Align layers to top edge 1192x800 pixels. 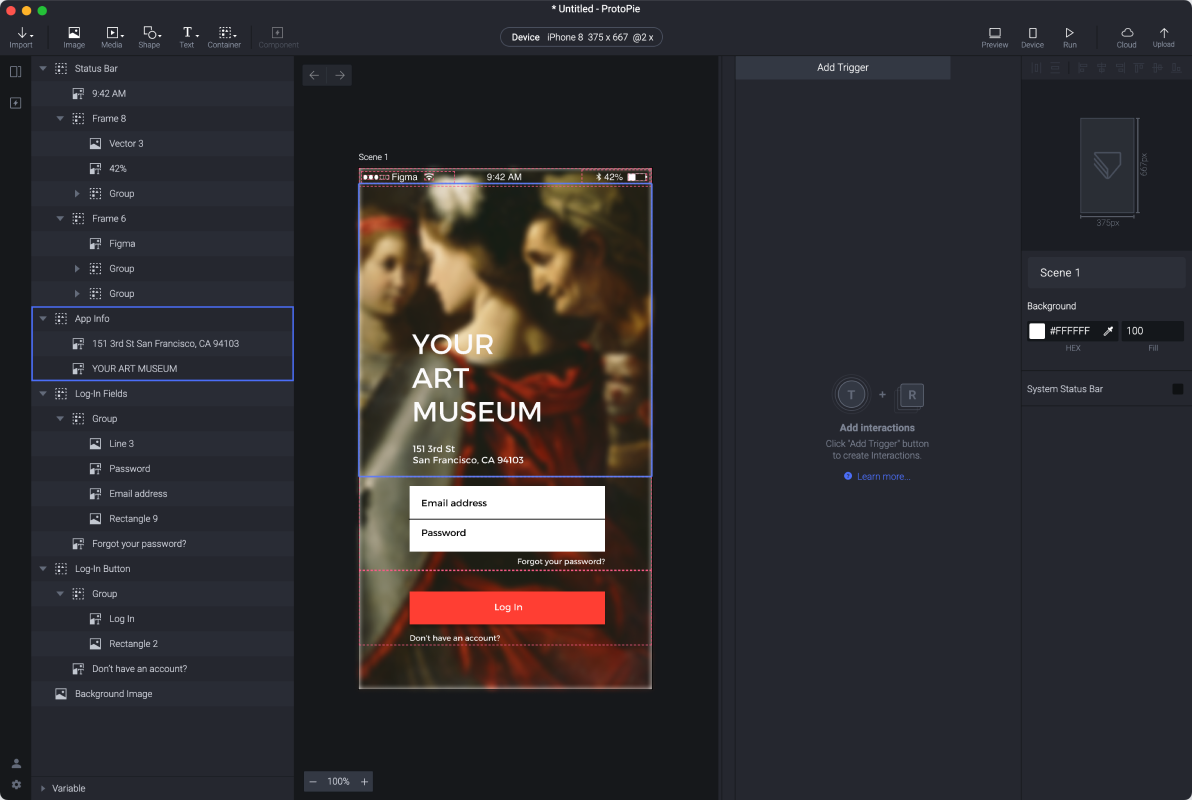click(1139, 68)
